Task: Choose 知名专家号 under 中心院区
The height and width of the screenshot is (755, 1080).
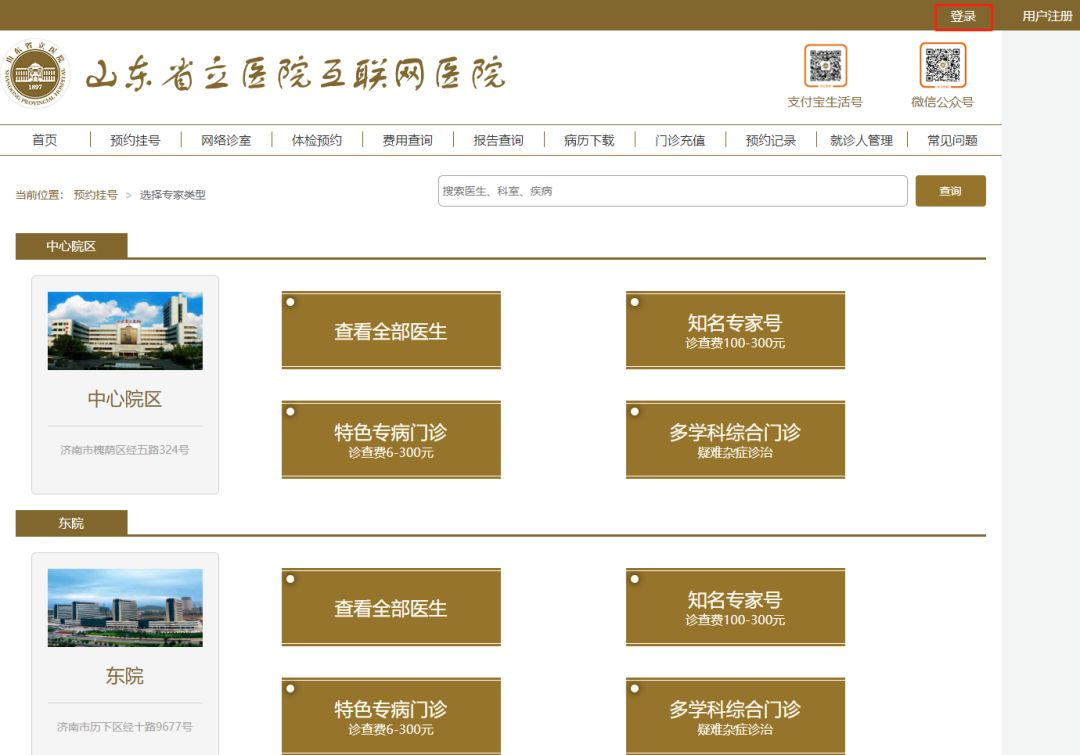Action: pos(735,331)
